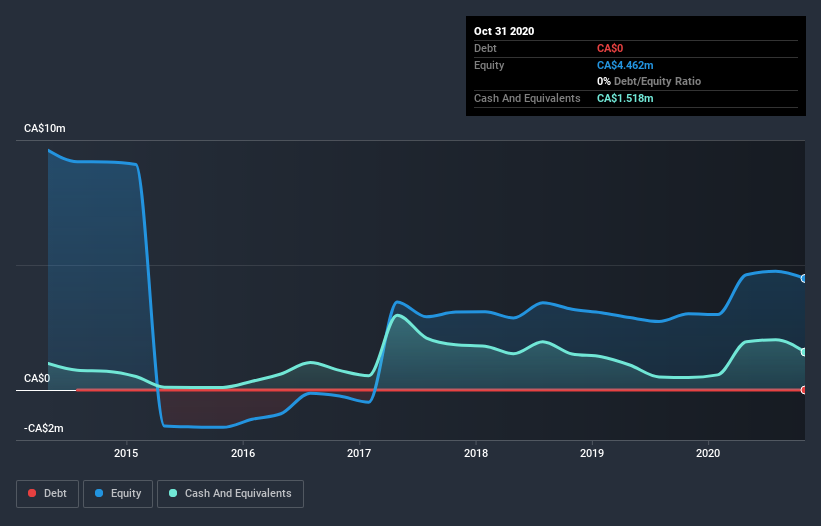Select the teal Cash endpoint marker
Screen dimensions: 821x526
[x=804, y=352]
